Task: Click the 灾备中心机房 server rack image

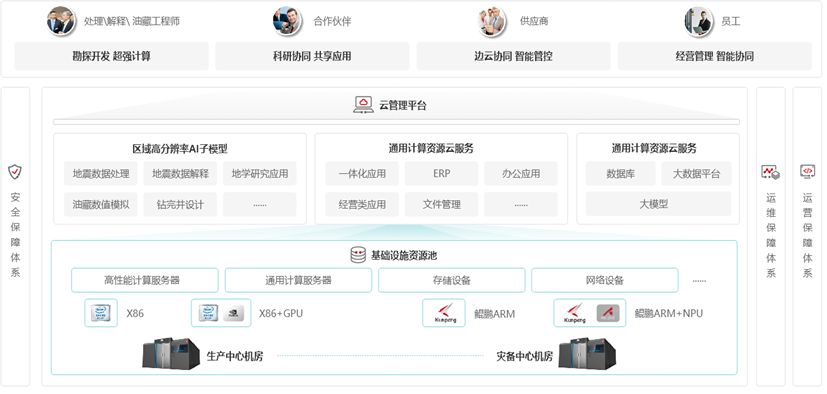Action: 587,353
